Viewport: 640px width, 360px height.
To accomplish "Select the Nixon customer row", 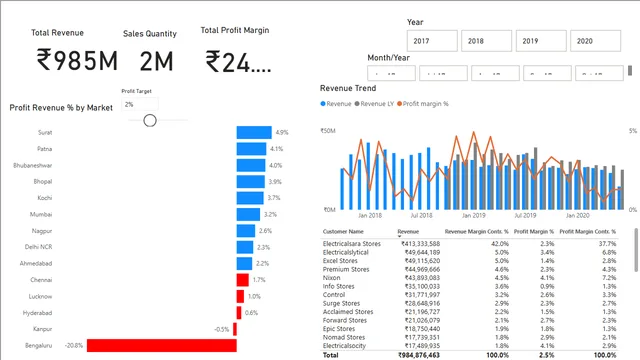I will pos(469,278).
